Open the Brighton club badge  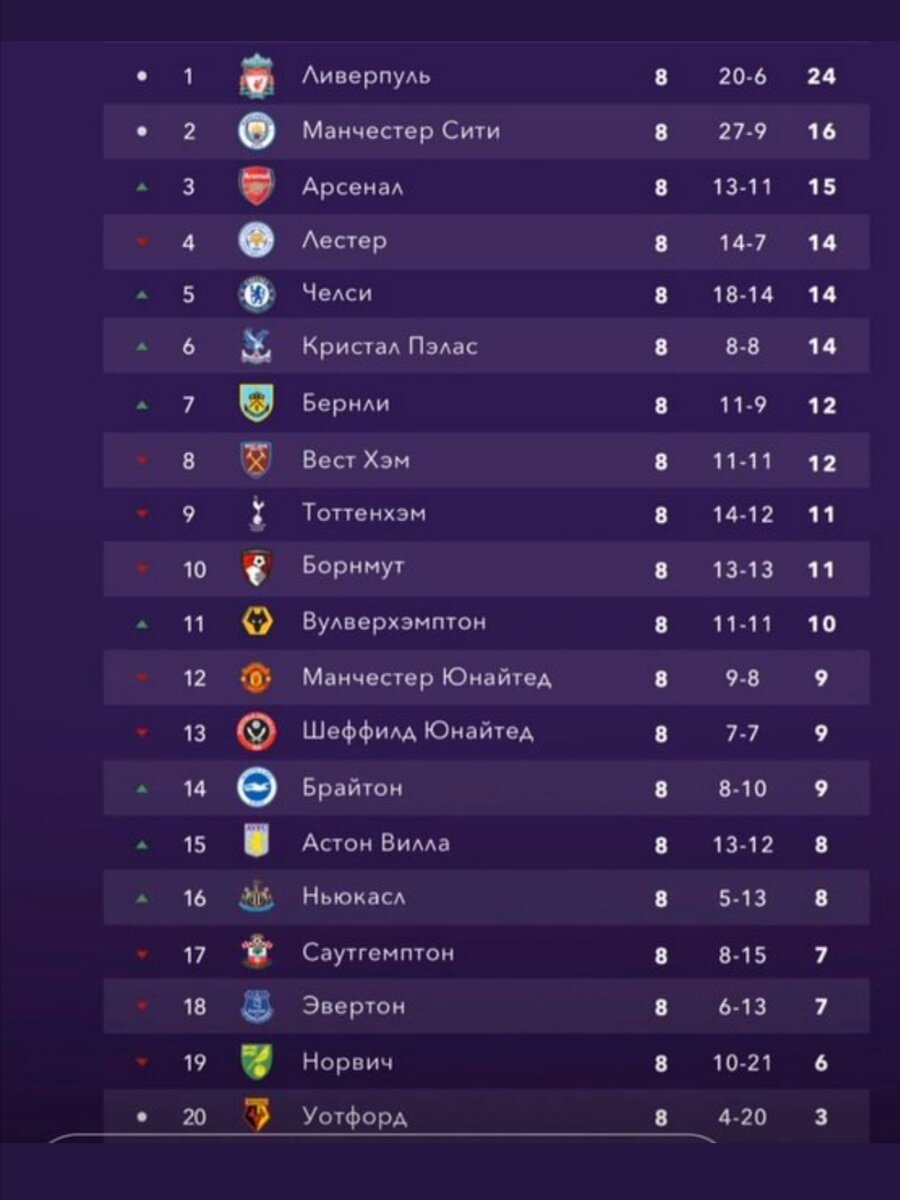[257, 788]
